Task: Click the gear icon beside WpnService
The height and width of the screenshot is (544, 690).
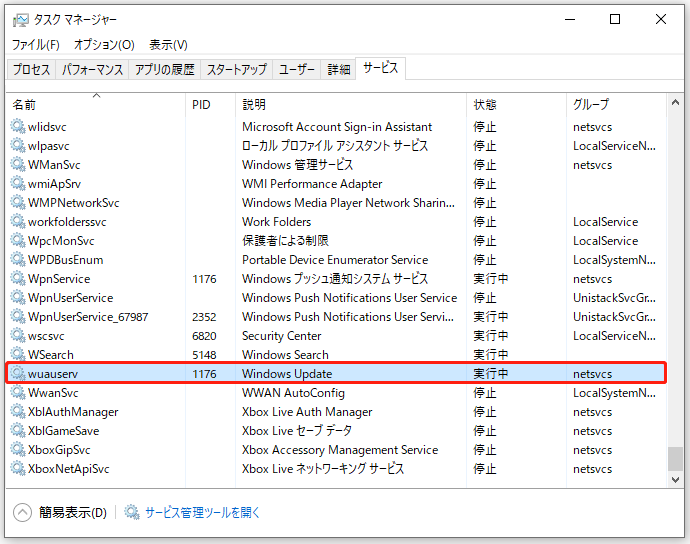Action: click(x=18, y=278)
